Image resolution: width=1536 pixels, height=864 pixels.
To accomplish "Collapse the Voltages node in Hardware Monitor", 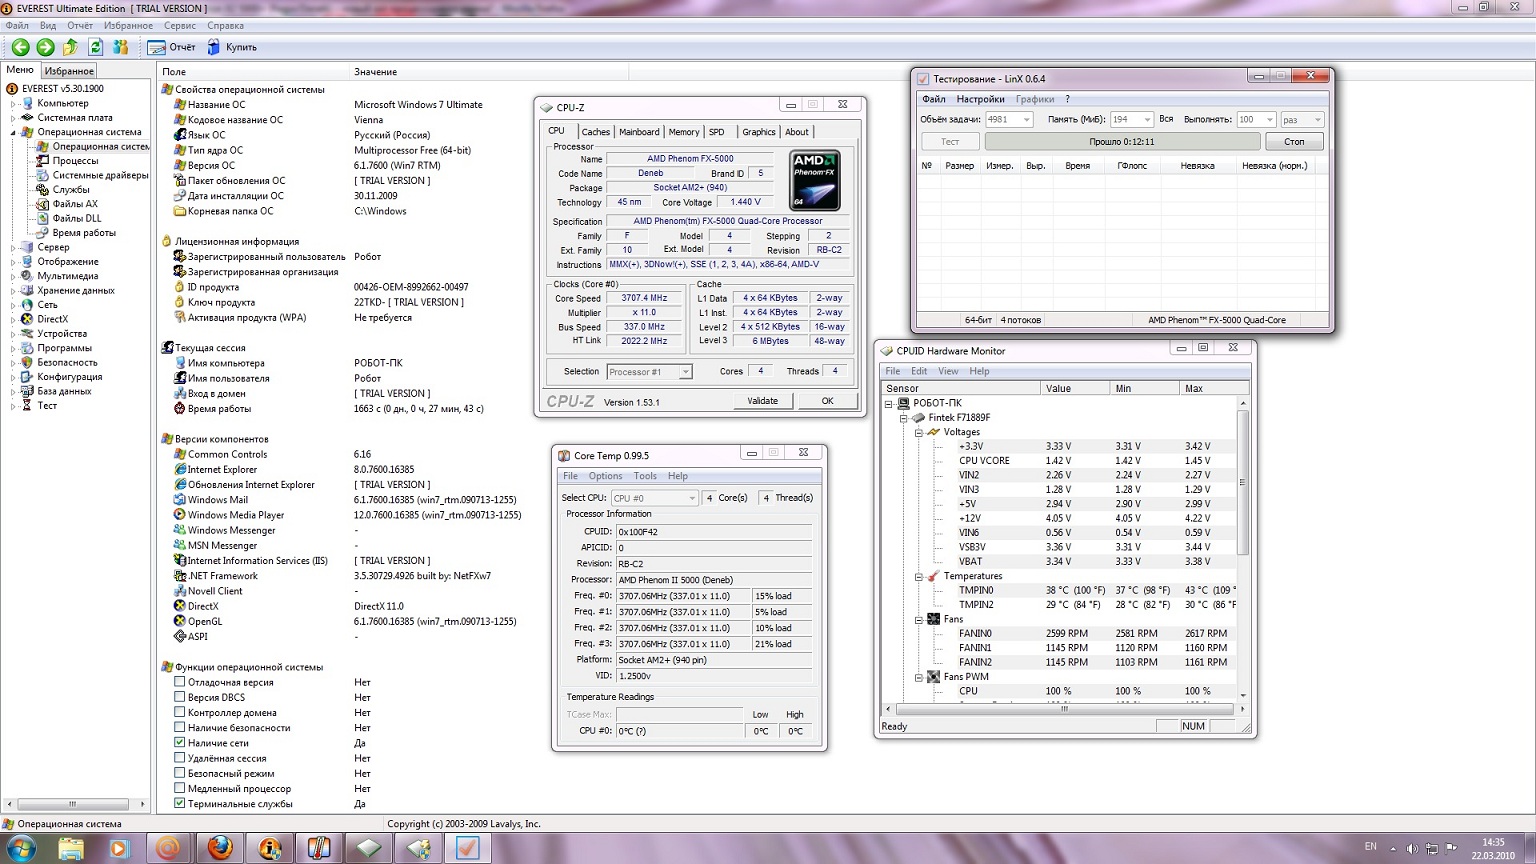I will [x=918, y=432].
